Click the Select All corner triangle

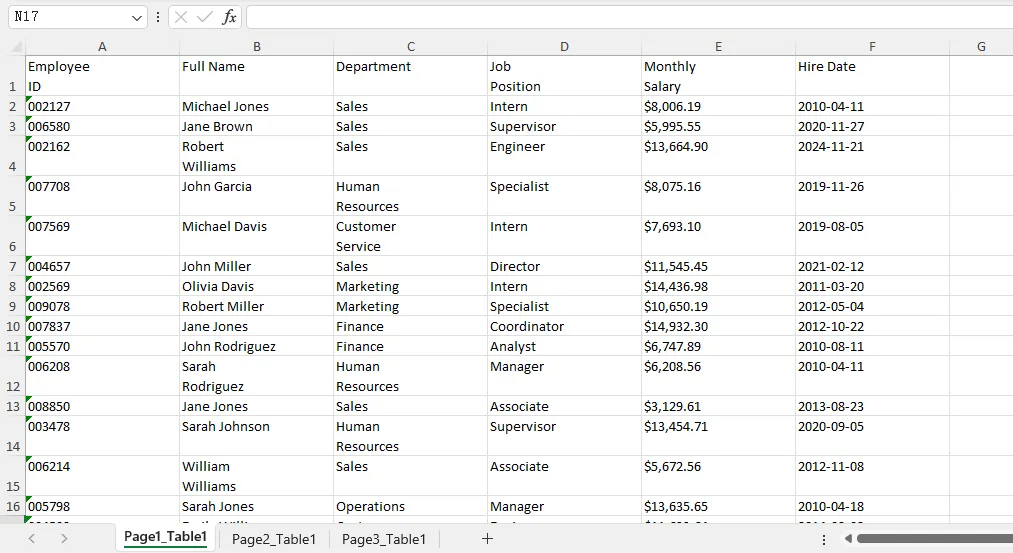coord(16,47)
